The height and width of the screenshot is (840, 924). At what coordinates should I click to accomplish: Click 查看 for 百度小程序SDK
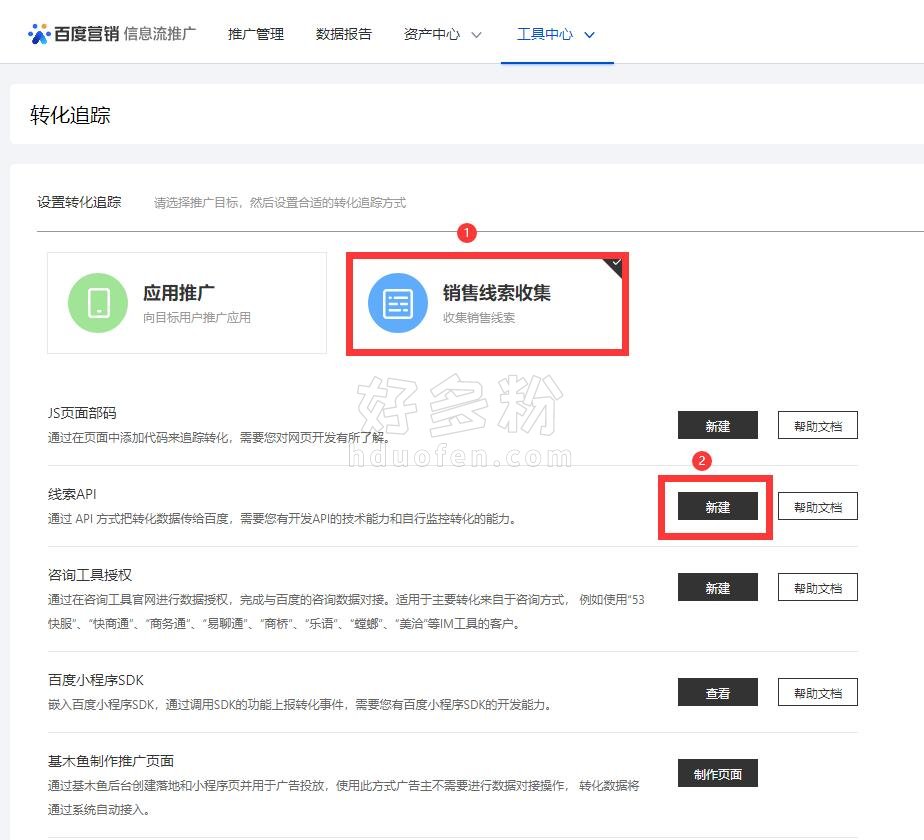click(718, 692)
